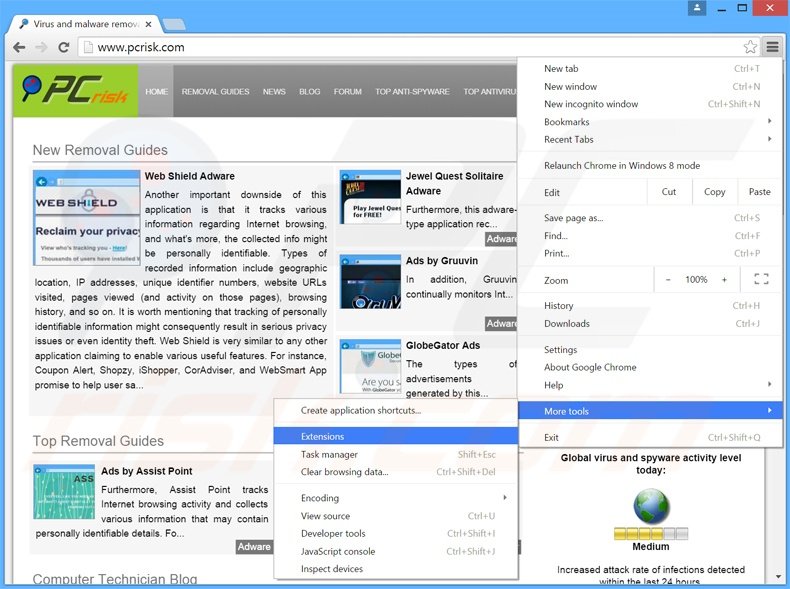Select Save page as… menu item
The image size is (790, 589).
tap(650, 218)
